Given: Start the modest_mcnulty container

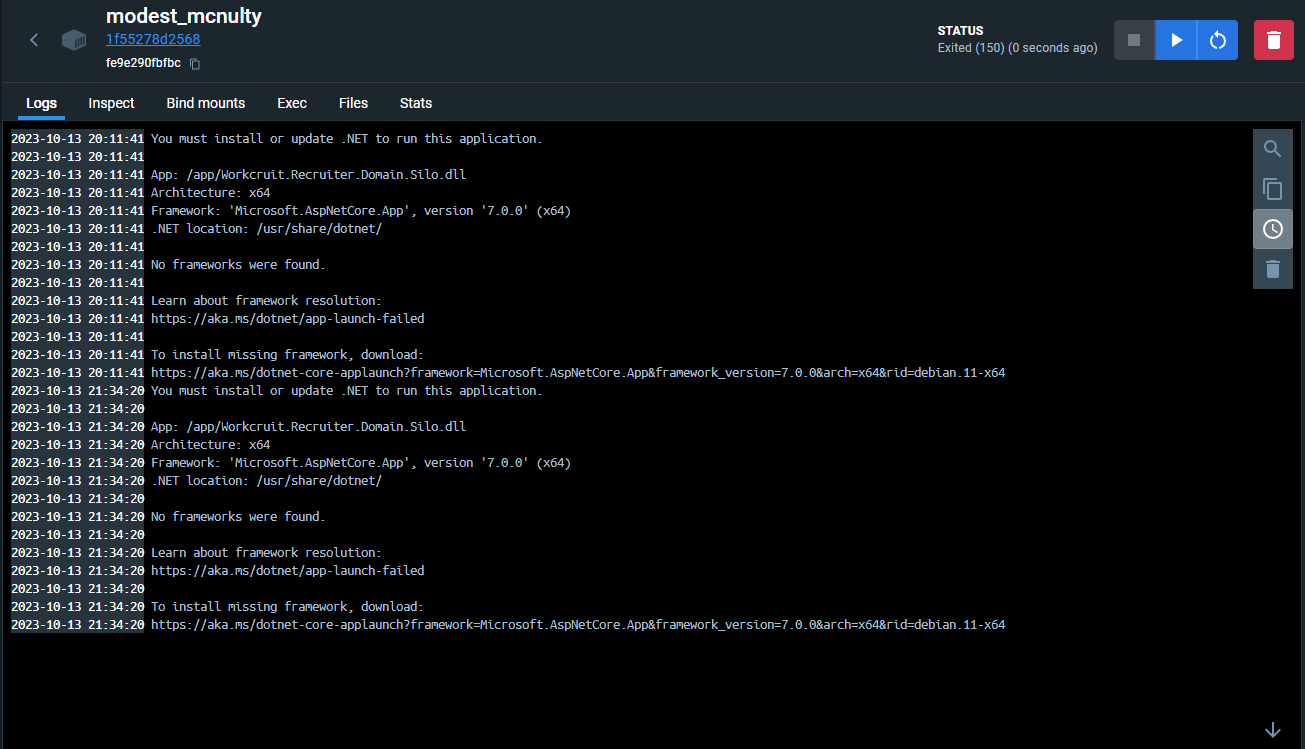Looking at the screenshot, I should point(1176,40).
